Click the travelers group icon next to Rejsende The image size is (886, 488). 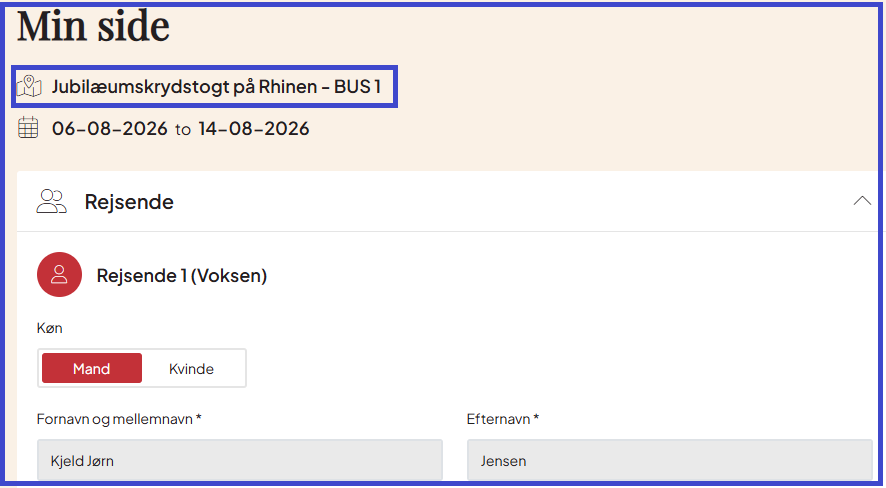(x=51, y=202)
